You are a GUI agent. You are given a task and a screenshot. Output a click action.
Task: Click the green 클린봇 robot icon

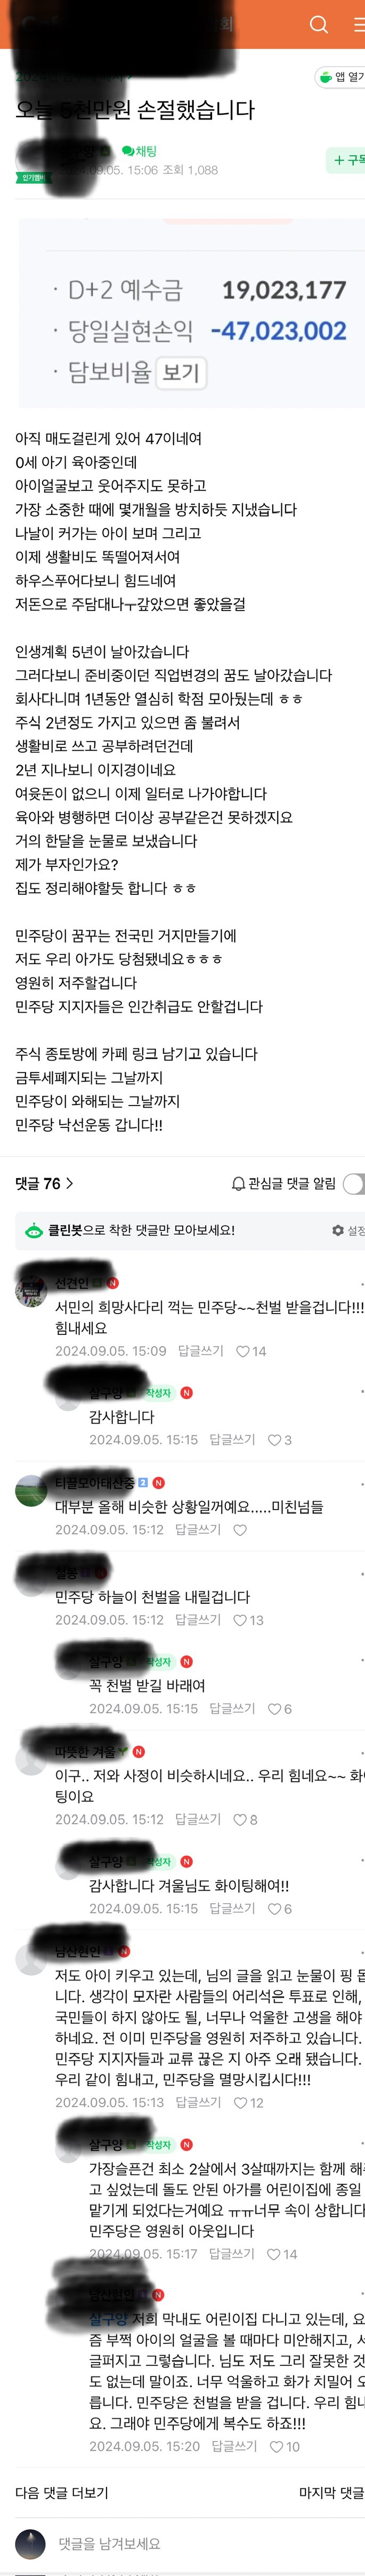34,1230
